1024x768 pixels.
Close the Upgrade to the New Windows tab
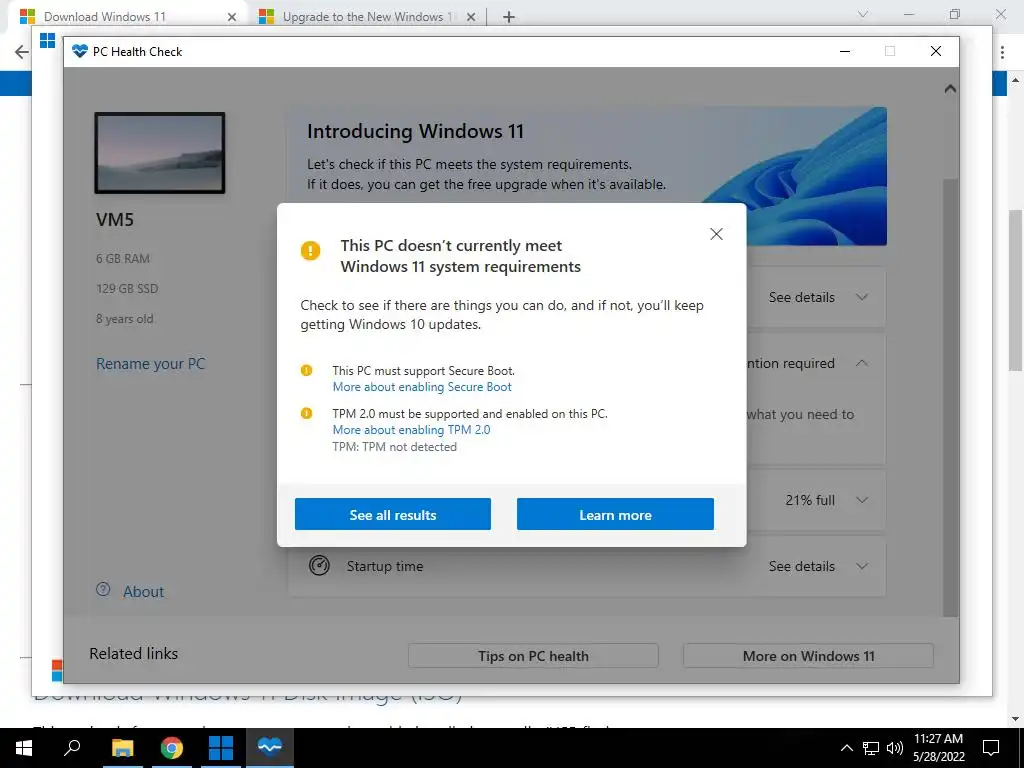pos(471,17)
